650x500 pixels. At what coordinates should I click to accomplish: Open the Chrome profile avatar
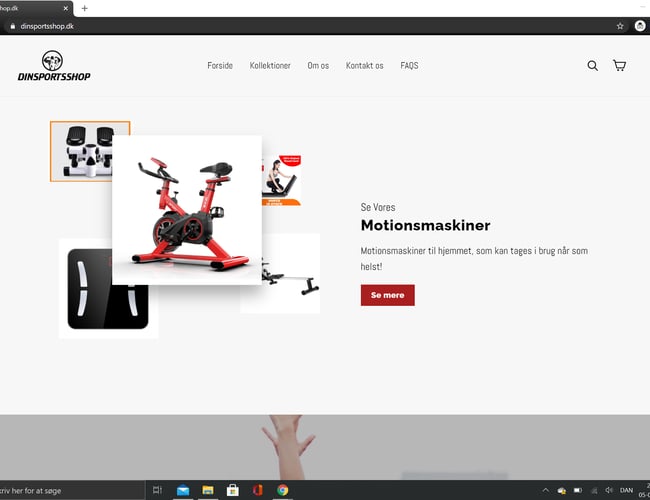pos(640,26)
